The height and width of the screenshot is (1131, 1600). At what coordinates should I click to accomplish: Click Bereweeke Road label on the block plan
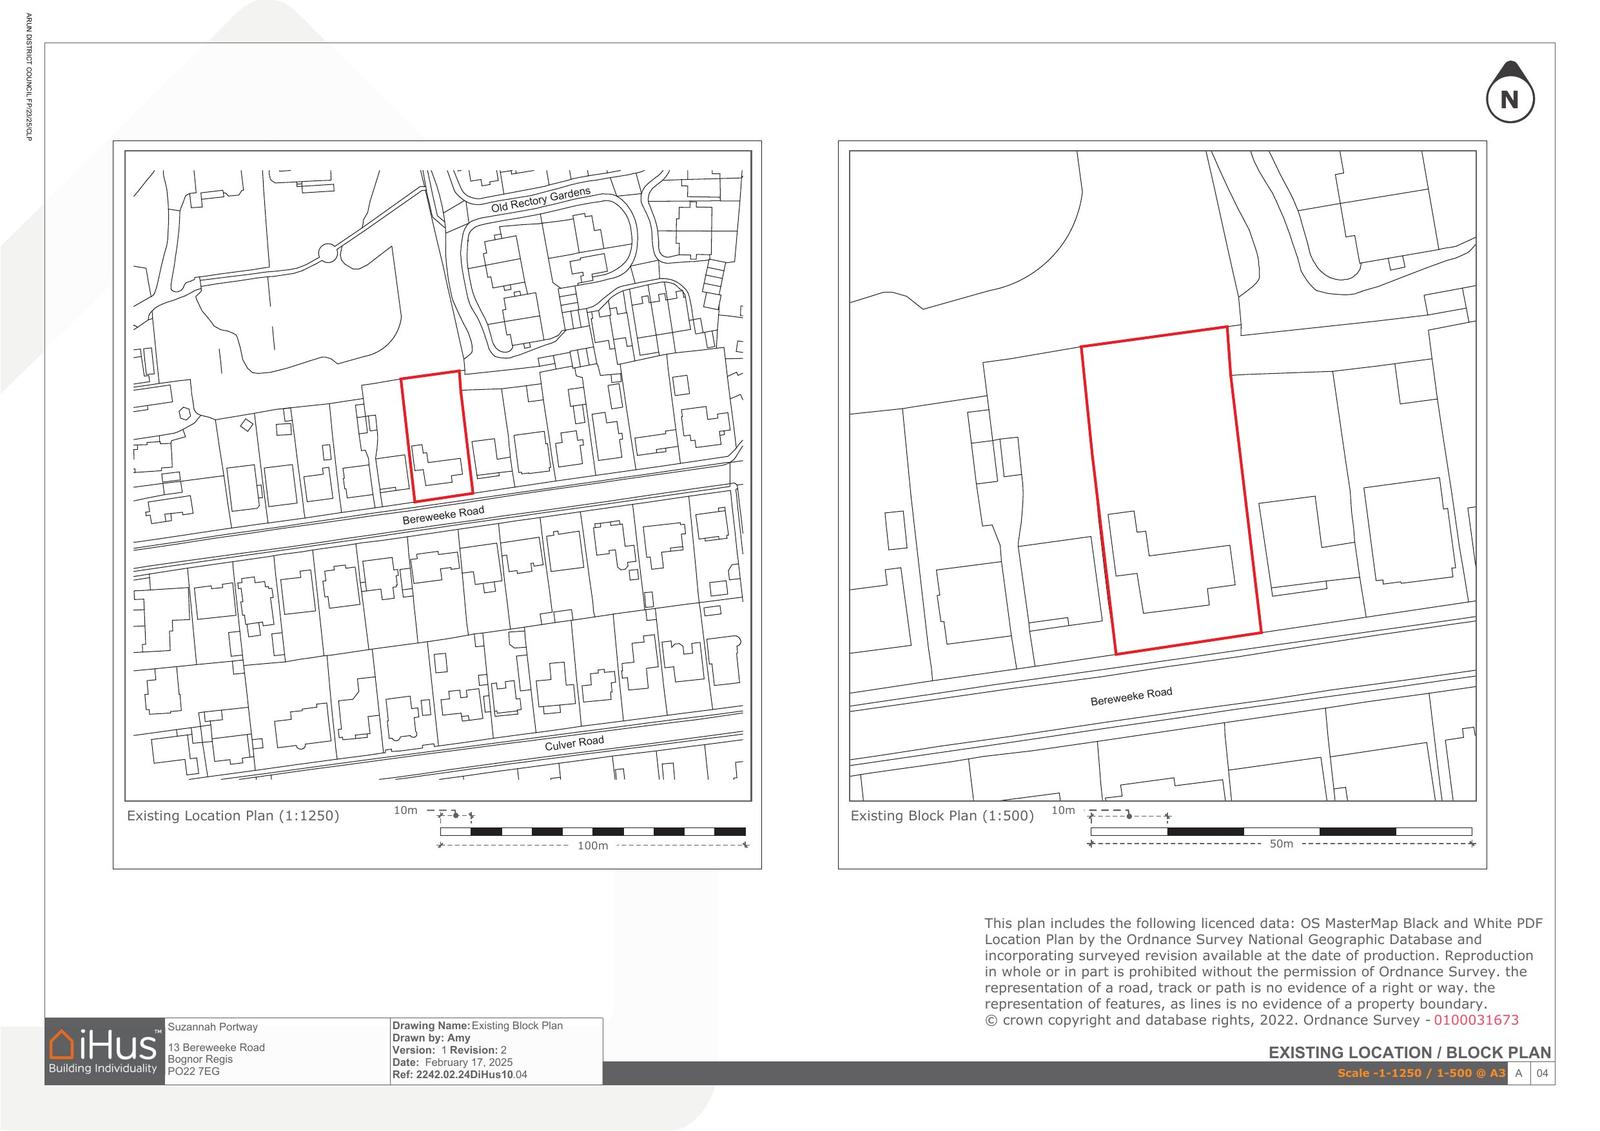1131,697
